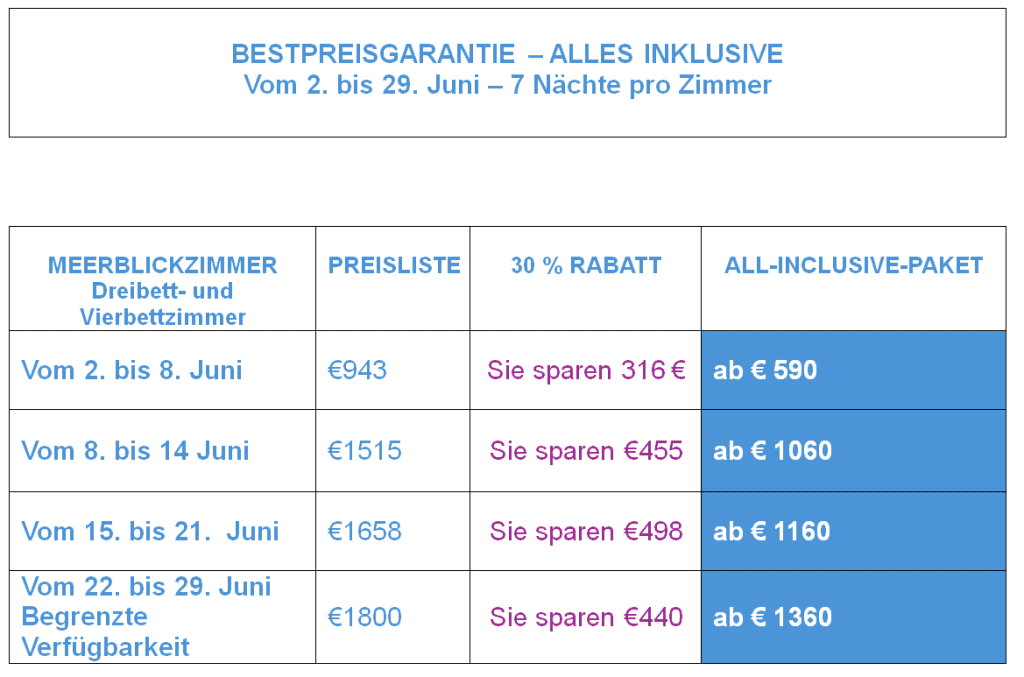Click the €1515 list price

pyautogui.click(x=365, y=451)
